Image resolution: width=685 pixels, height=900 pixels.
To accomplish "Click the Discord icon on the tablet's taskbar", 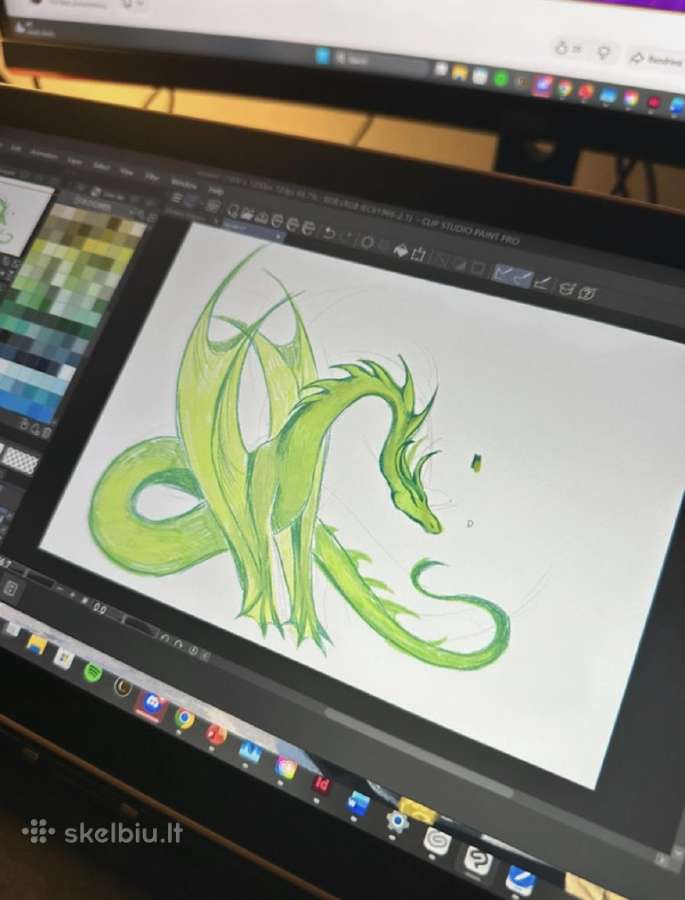I will point(152,704).
